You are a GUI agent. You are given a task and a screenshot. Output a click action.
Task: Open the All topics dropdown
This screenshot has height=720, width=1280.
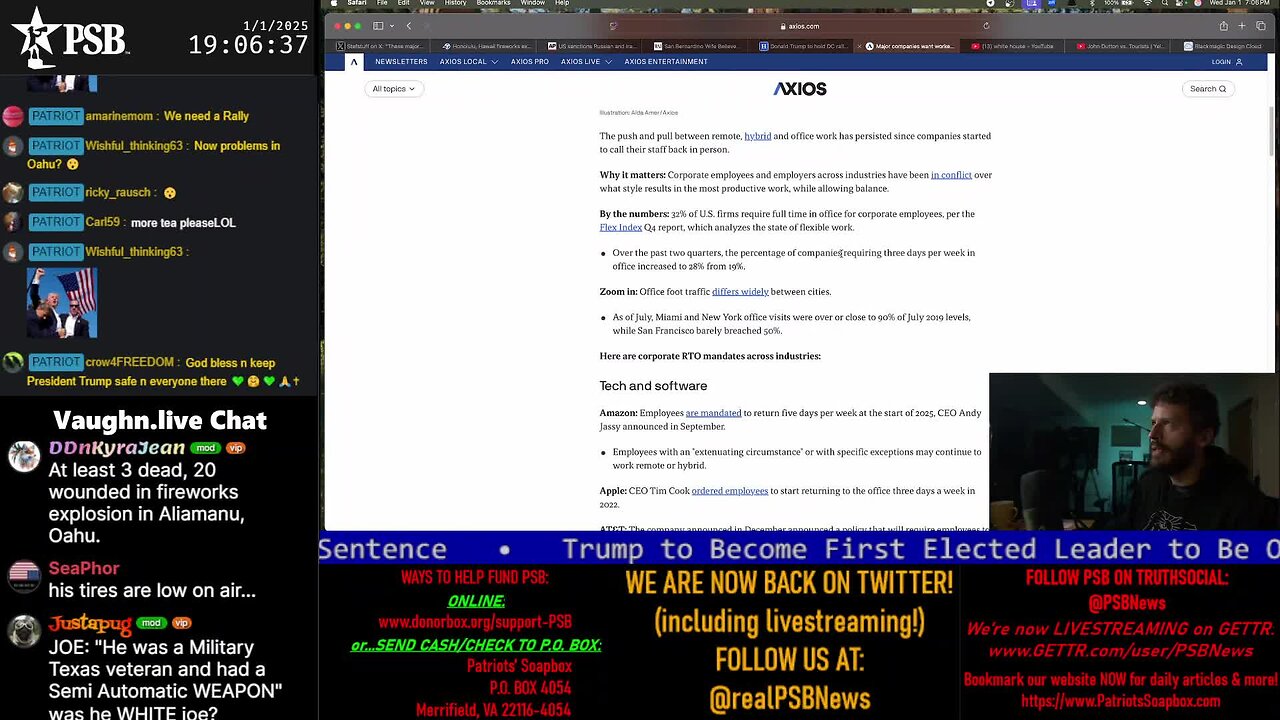[393, 89]
